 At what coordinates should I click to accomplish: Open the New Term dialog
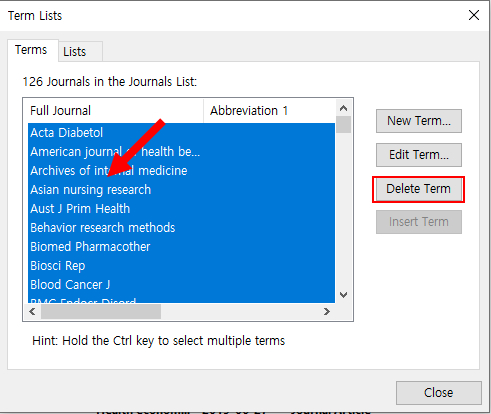(x=419, y=121)
